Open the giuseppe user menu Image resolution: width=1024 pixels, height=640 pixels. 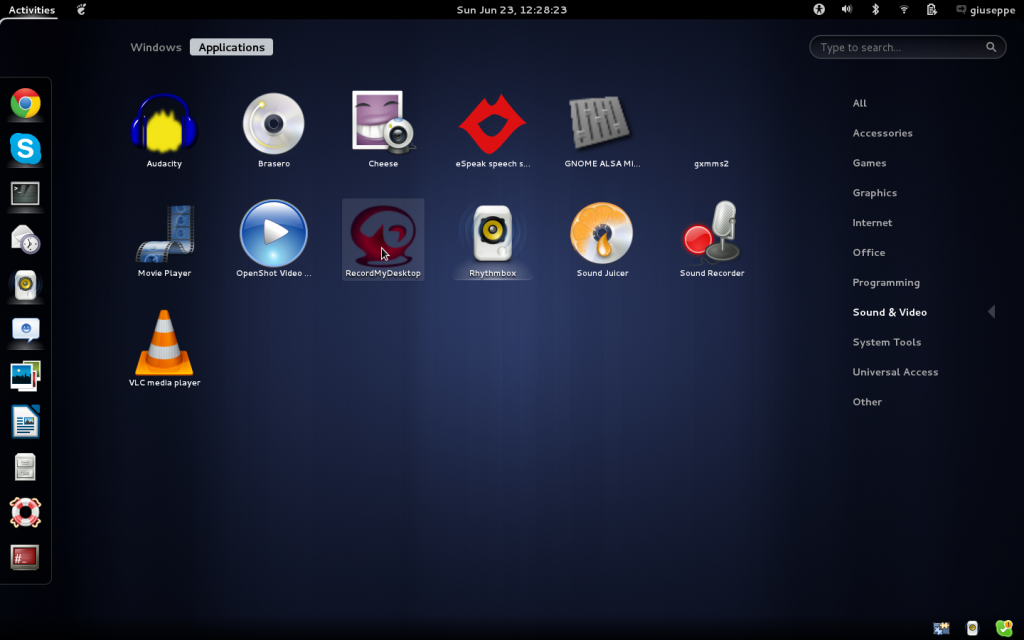[x=985, y=10]
